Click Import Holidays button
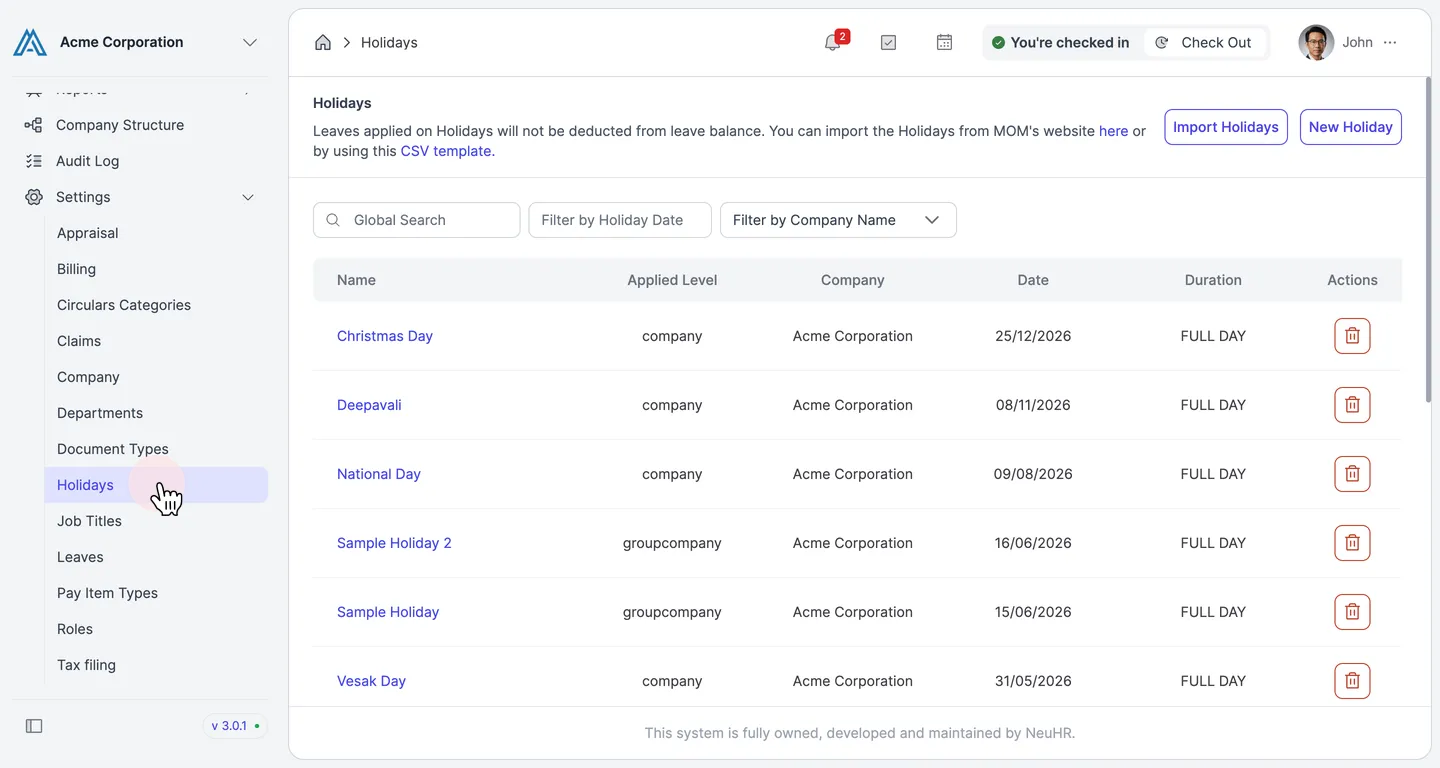1440x768 pixels. click(x=1226, y=127)
